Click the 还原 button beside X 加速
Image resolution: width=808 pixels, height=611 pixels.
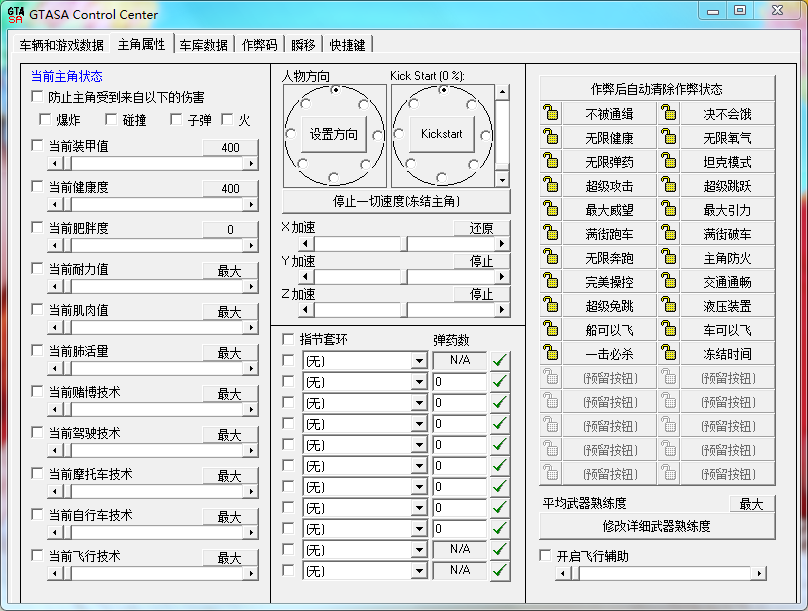[x=482, y=228]
